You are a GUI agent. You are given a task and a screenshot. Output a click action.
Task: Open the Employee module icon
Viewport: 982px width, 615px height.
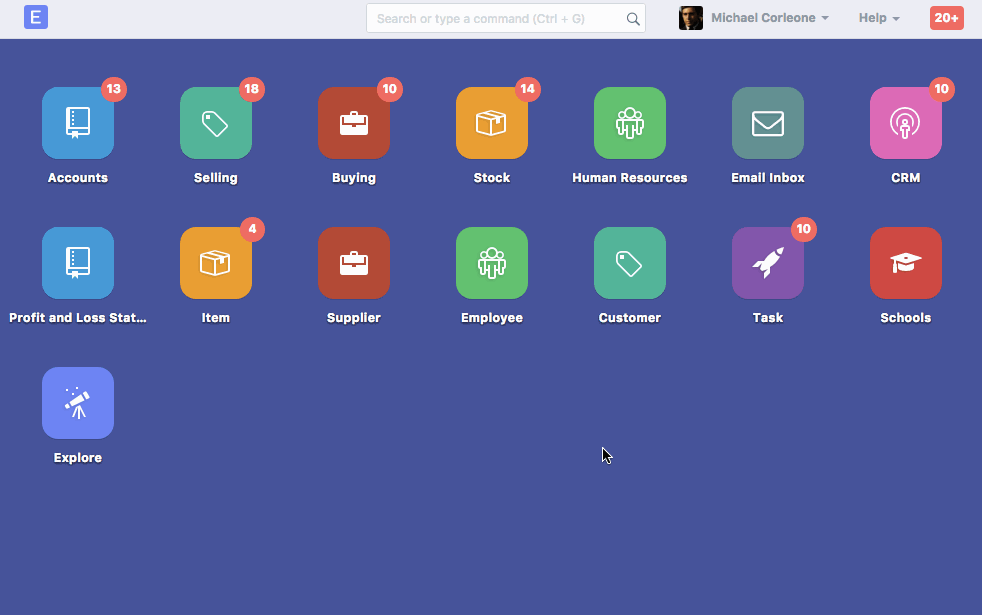tap(492, 263)
